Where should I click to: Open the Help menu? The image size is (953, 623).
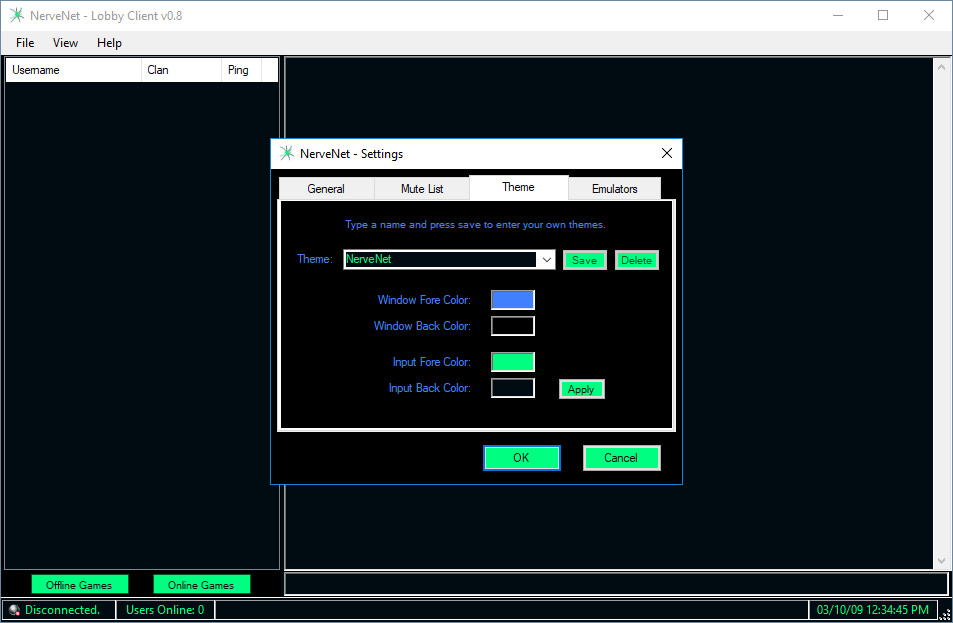coord(109,43)
